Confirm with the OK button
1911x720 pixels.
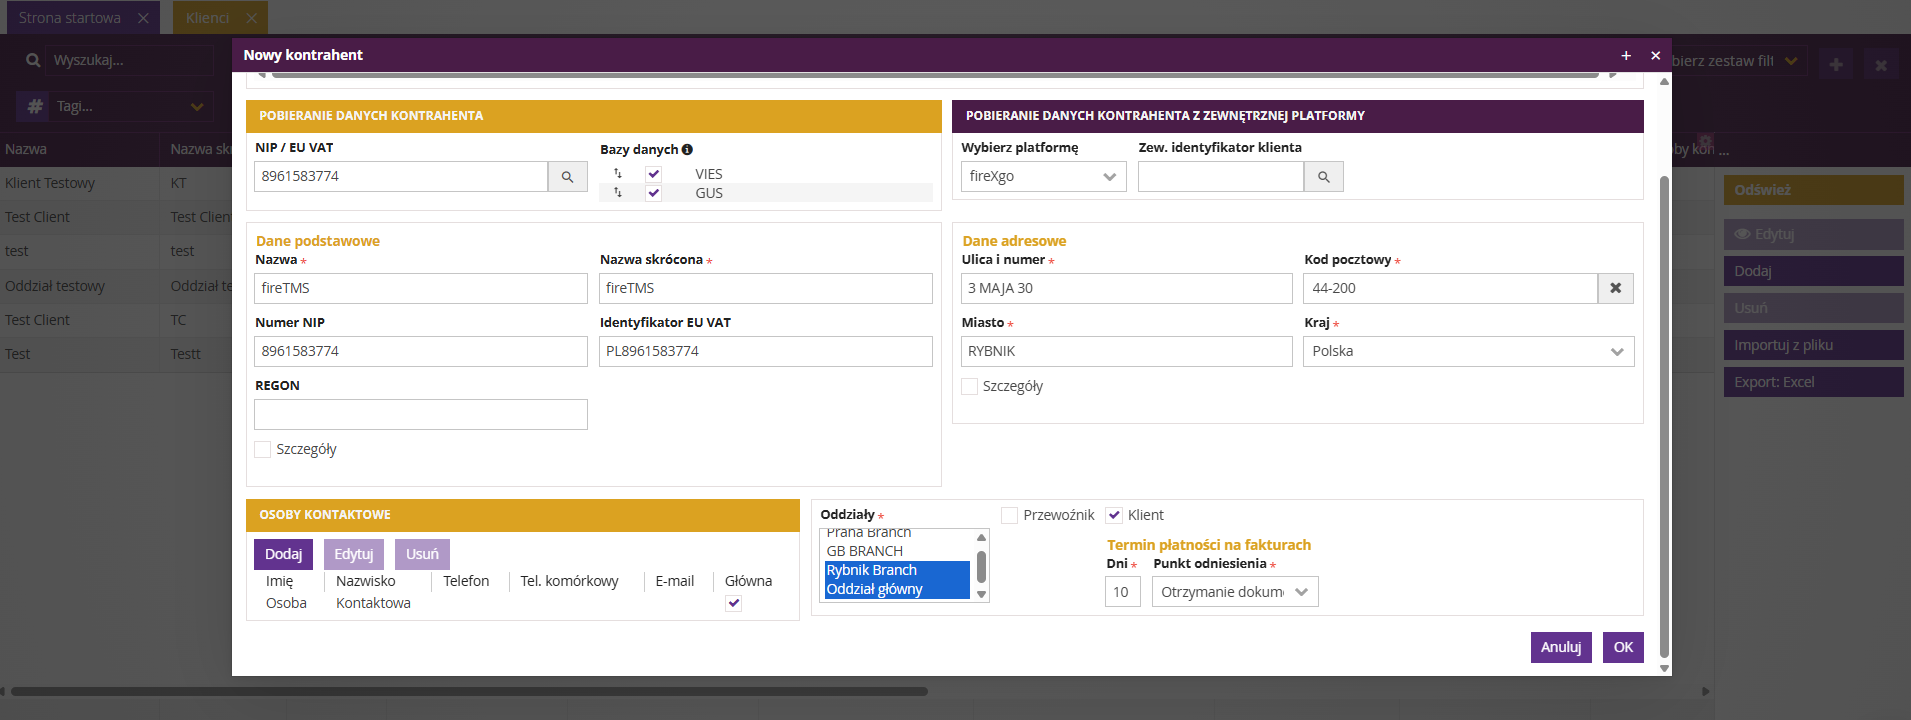tap(1623, 647)
